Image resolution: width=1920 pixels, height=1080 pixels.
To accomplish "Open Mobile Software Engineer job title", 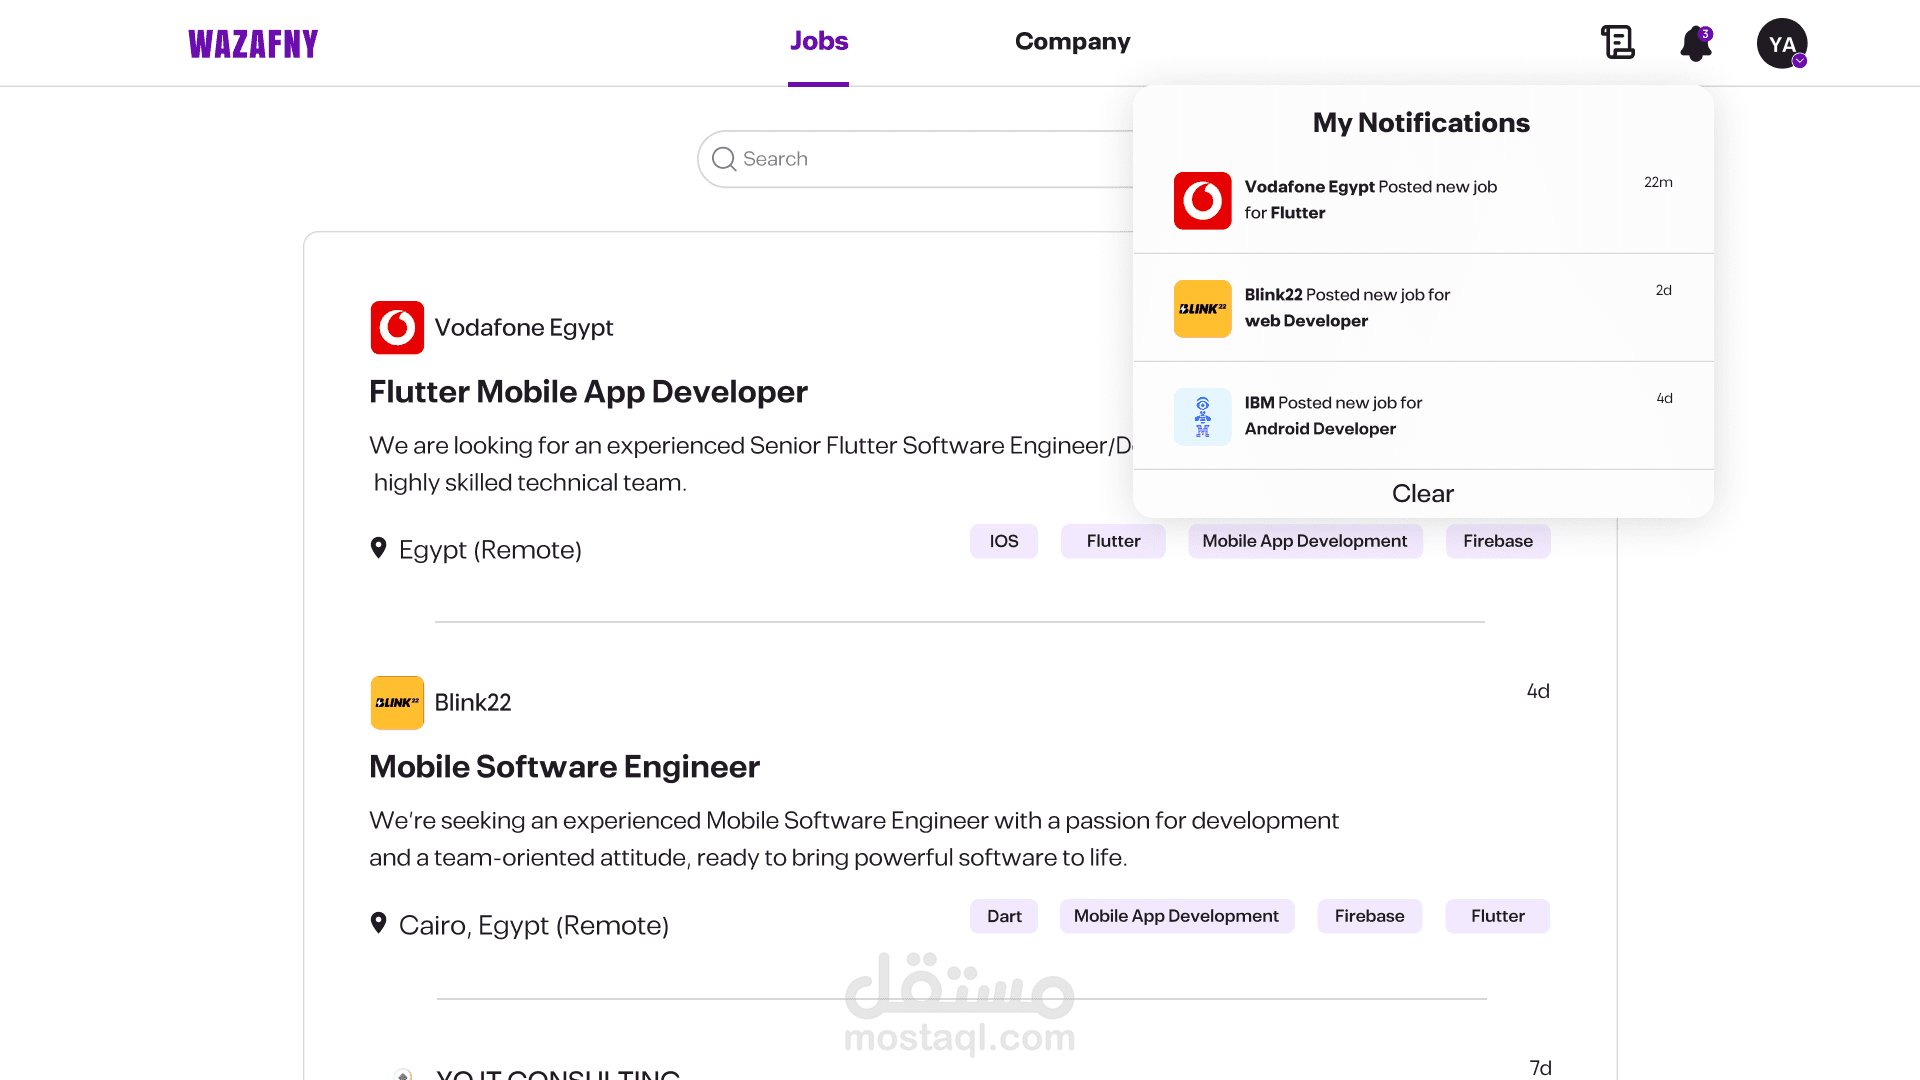I will click(564, 767).
